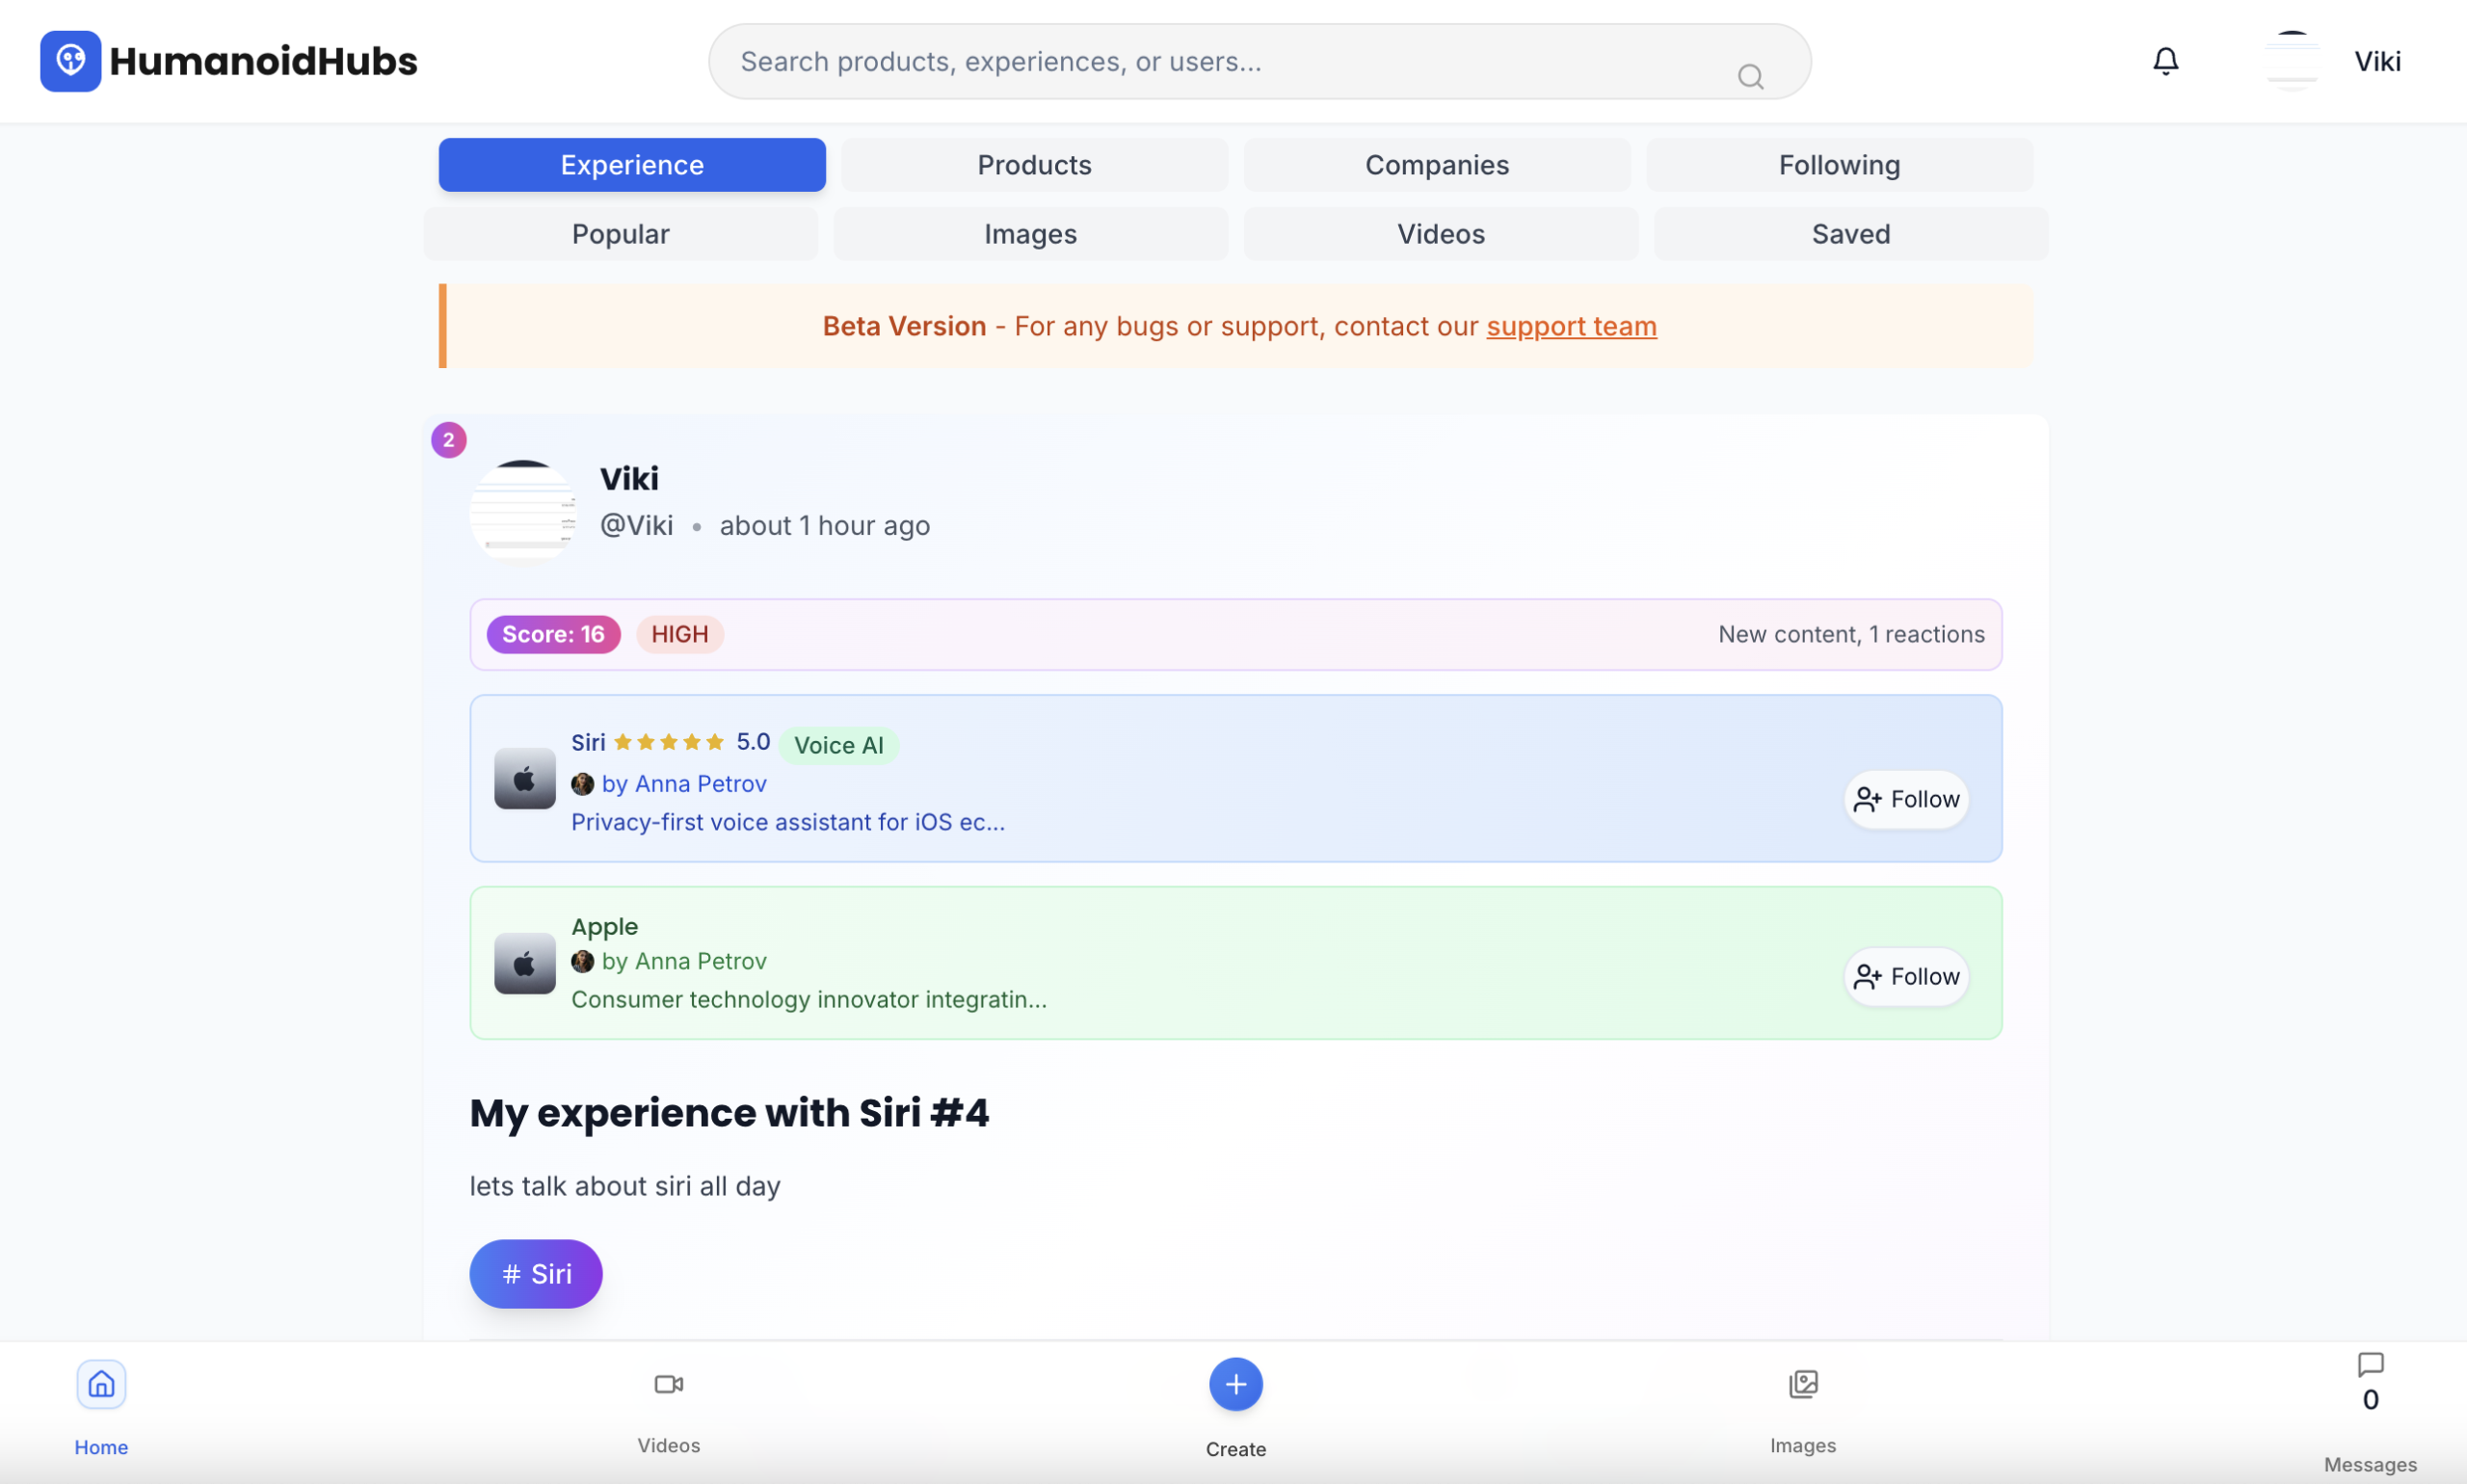
Task: Select the Popular filter
Action: pos(620,234)
